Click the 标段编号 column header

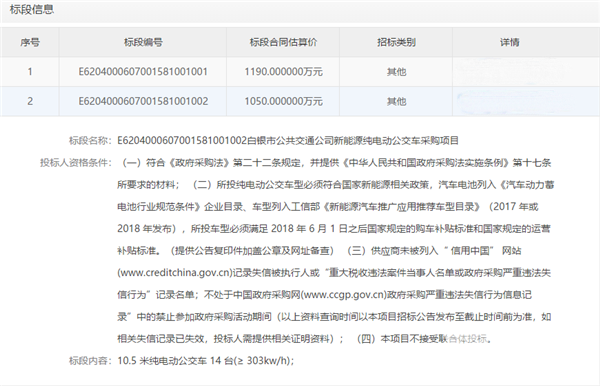coord(143,42)
